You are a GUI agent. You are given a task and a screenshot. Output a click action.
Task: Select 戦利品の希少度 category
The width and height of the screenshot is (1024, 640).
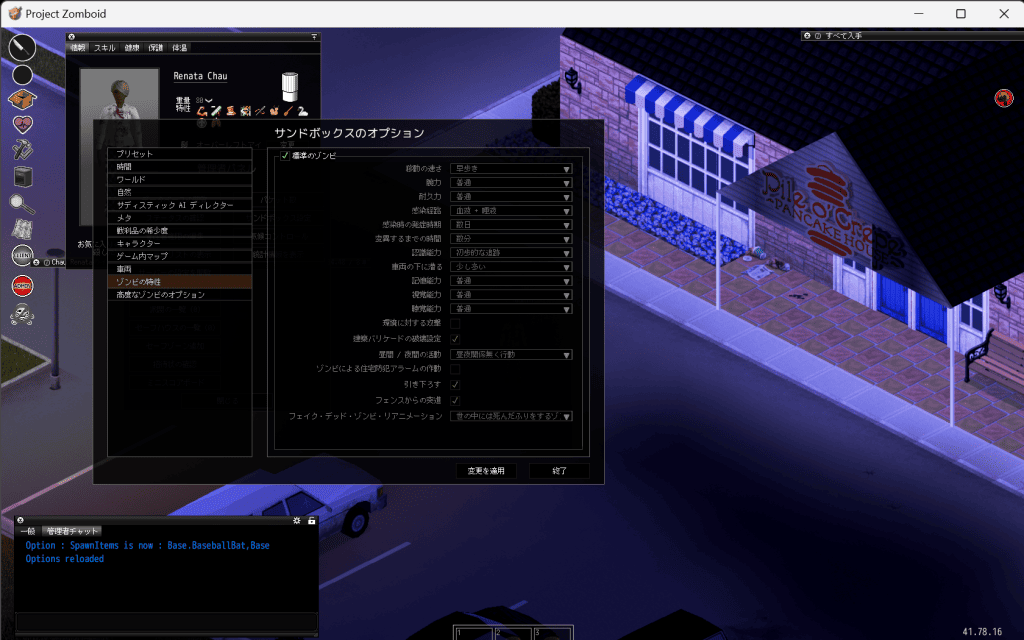click(180, 231)
